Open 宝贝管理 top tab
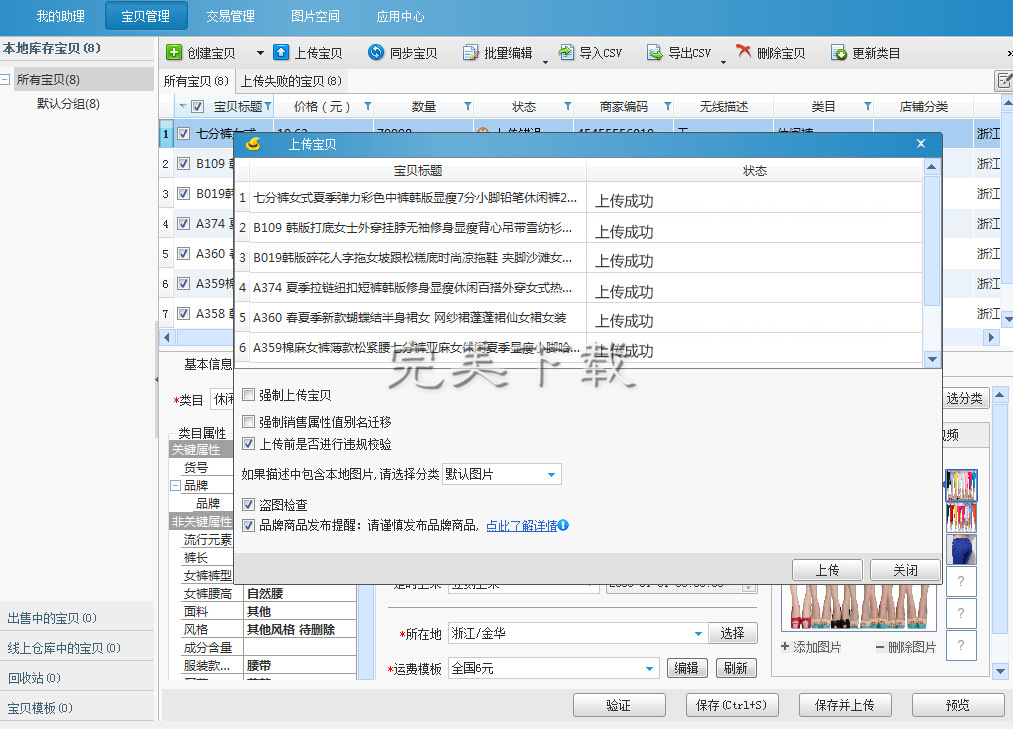The height and width of the screenshot is (729, 1013). 146,16
